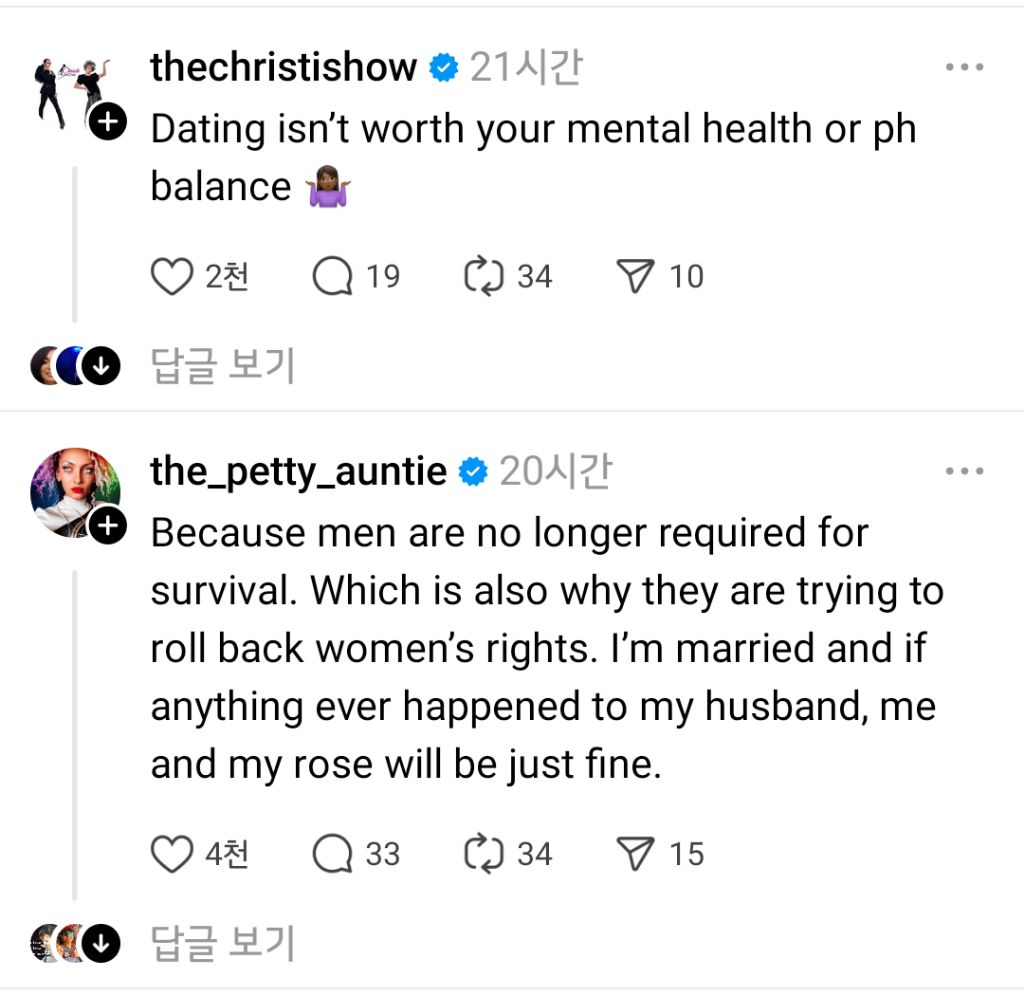Repost thechristishow's post

click(485, 277)
